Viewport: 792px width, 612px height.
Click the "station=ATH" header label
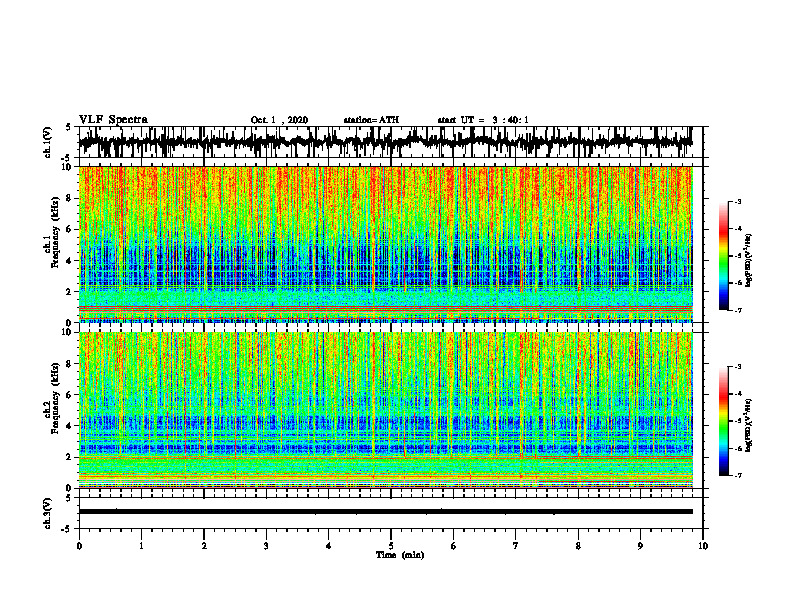click(x=371, y=120)
